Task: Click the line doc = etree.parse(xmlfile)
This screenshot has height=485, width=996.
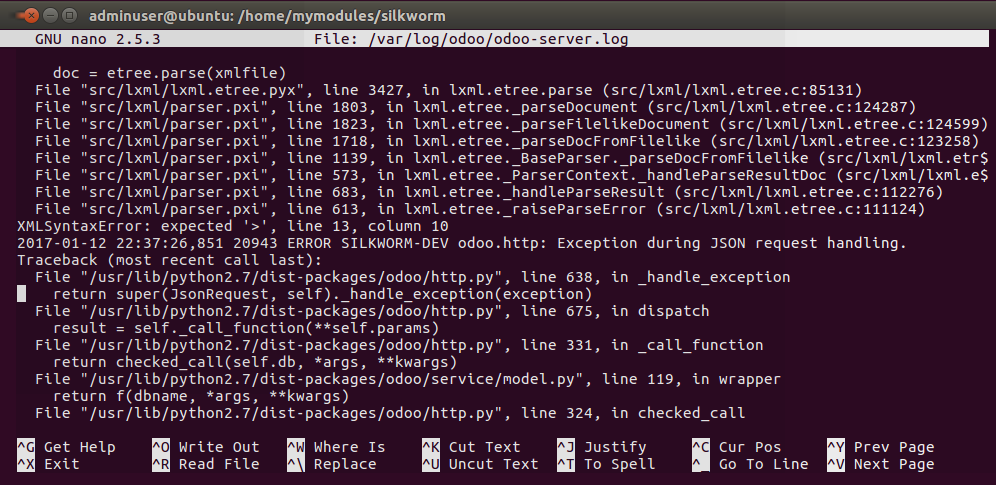Action: pyautogui.click(x=170, y=73)
